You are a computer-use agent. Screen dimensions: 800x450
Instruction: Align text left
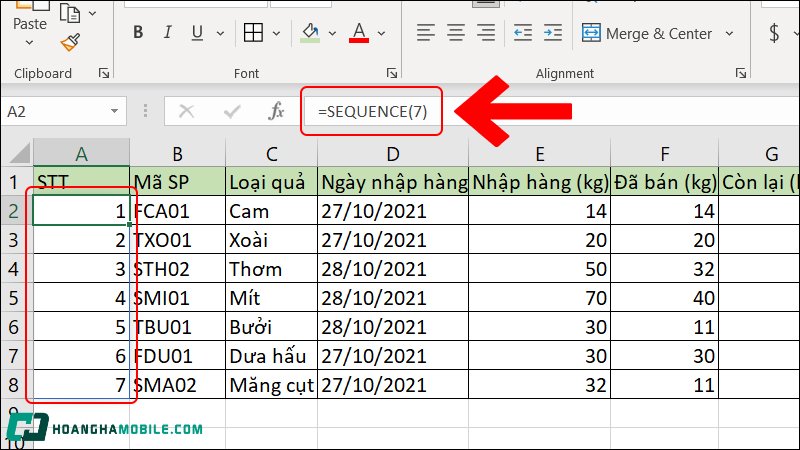pos(426,33)
